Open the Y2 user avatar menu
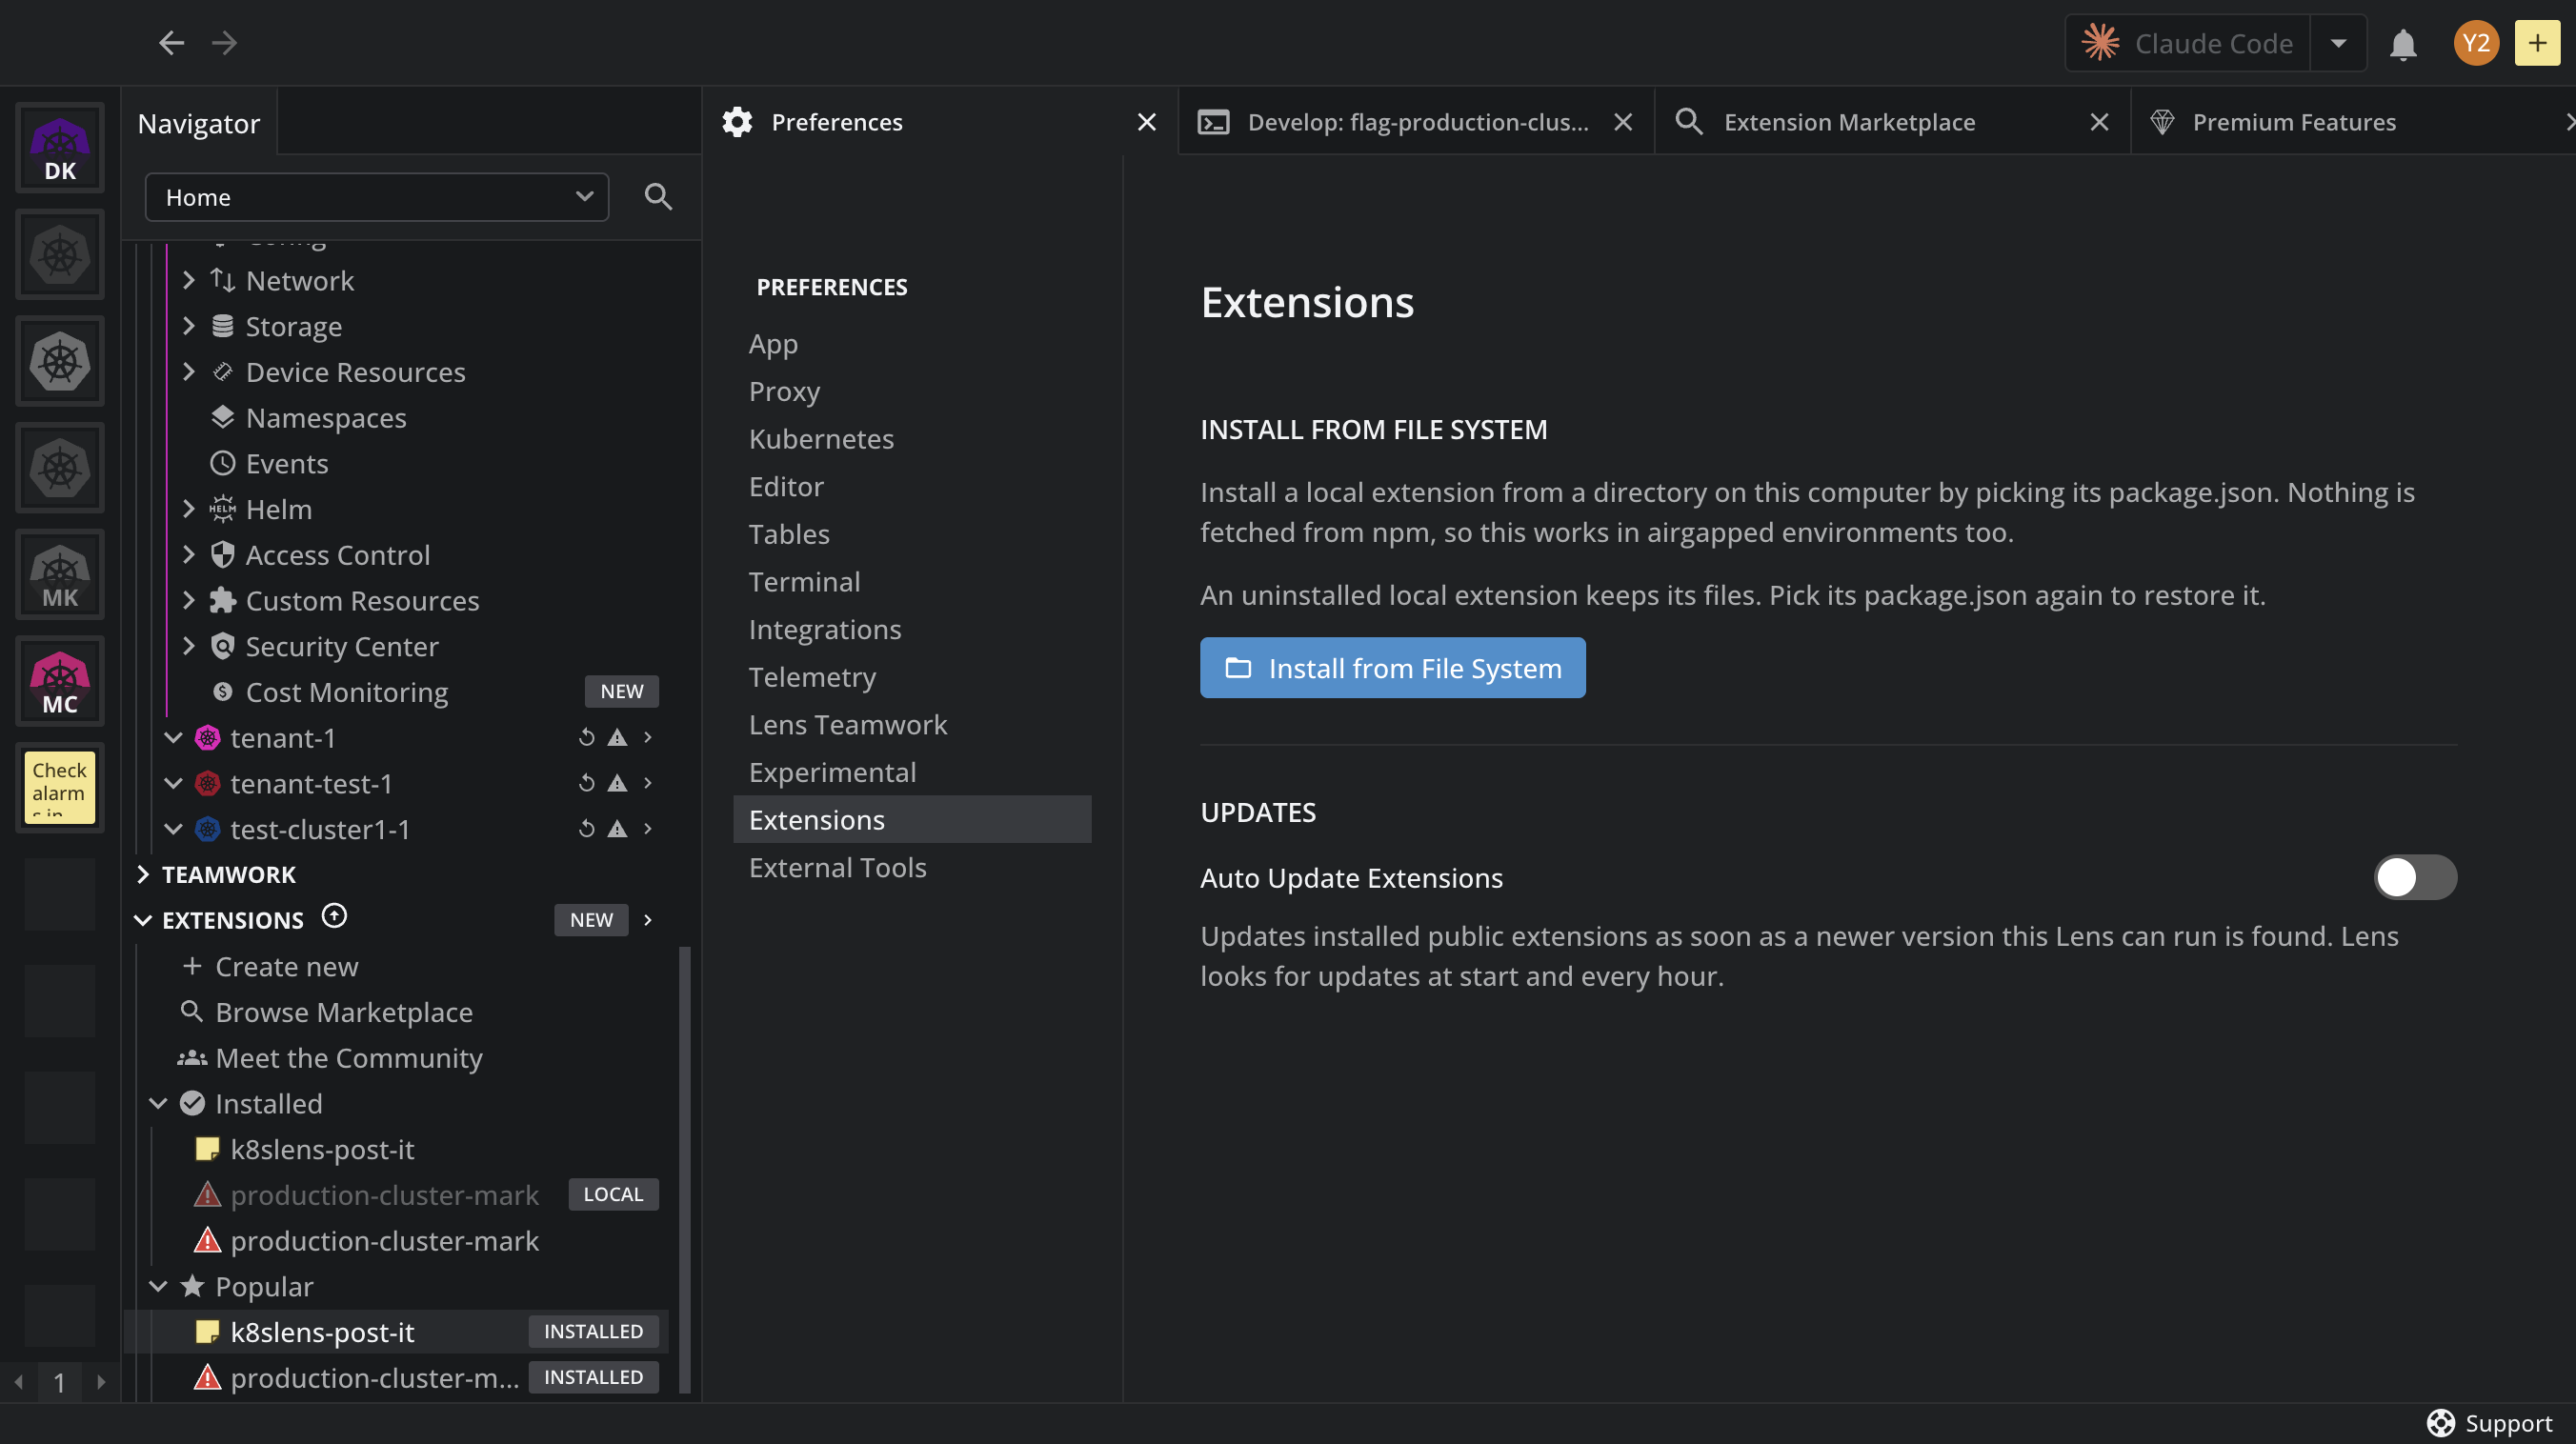2576x1444 pixels. point(2476,43)
